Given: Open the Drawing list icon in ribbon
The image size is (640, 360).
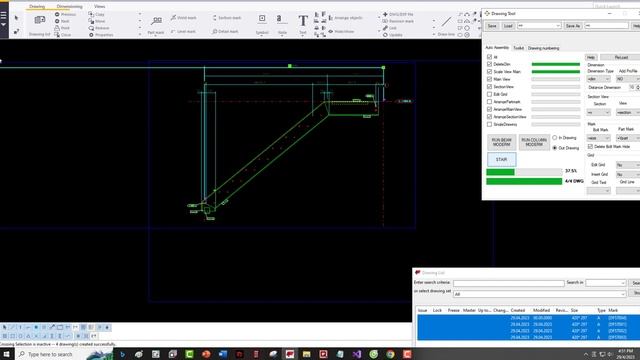Looking at the screenshot, I should pyautogui.click(x=40, y=20).
